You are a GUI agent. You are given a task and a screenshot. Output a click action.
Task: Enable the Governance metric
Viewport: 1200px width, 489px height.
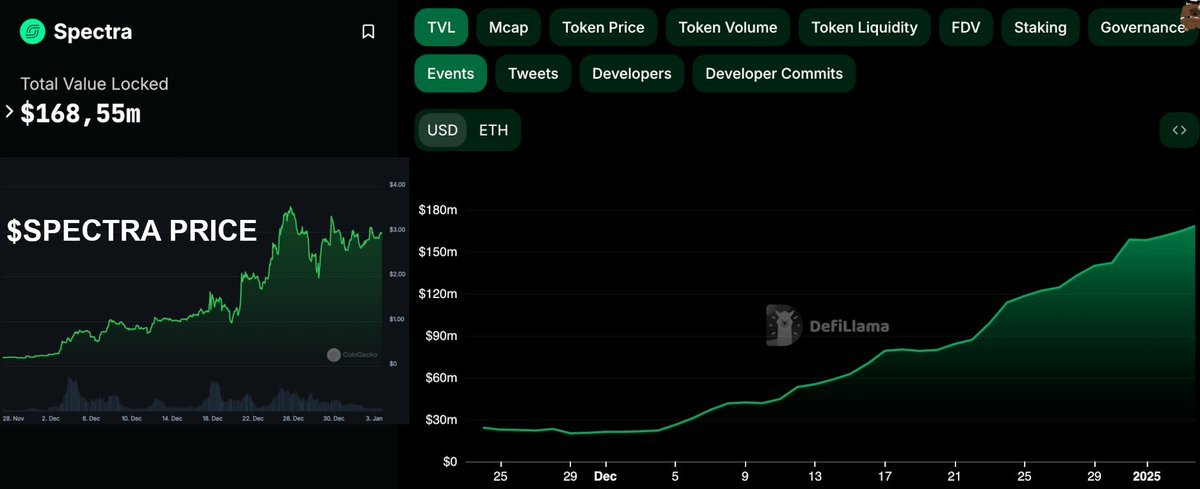tap(1142, 28)
